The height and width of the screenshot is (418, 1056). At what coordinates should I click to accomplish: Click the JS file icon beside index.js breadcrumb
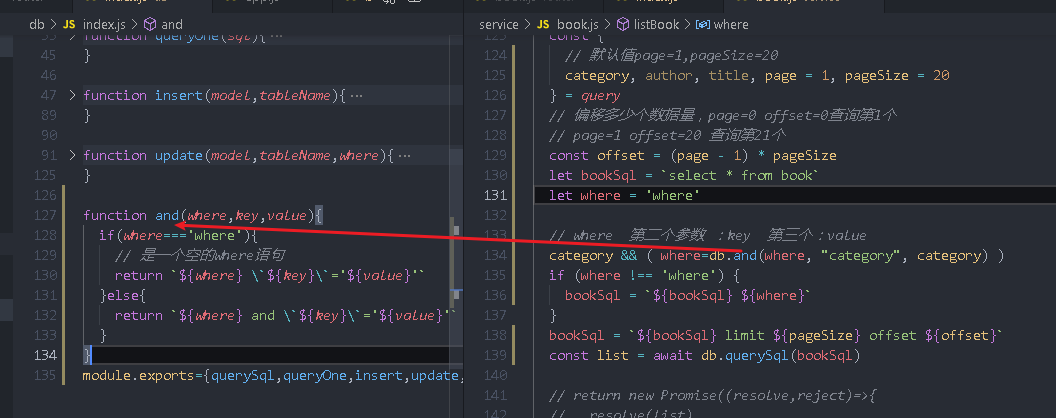click(69, 24)
